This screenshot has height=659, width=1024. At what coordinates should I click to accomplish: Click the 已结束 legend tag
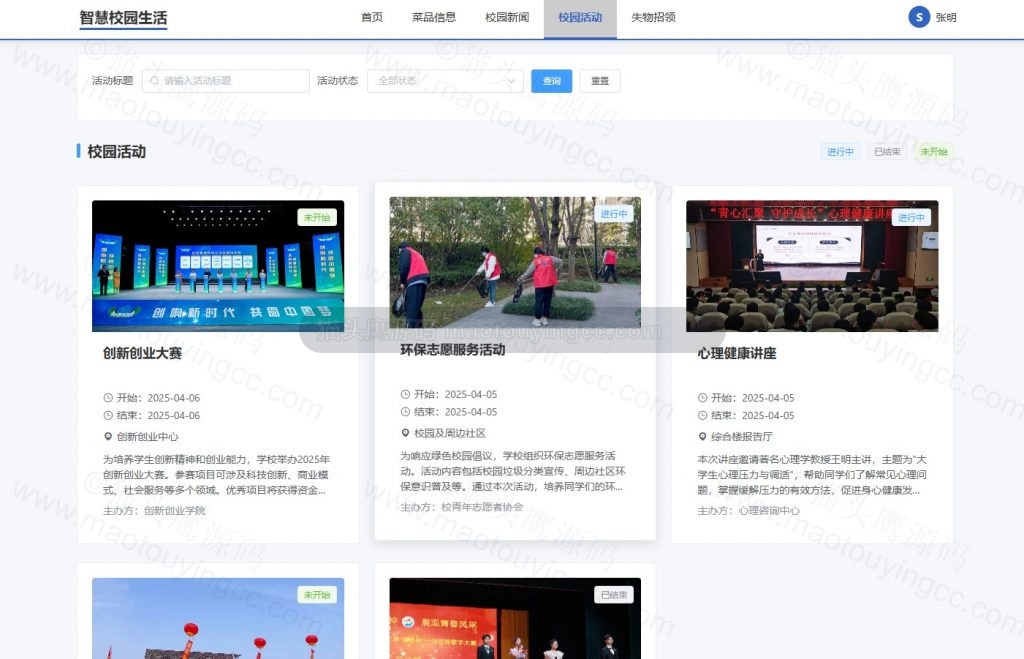887,152
